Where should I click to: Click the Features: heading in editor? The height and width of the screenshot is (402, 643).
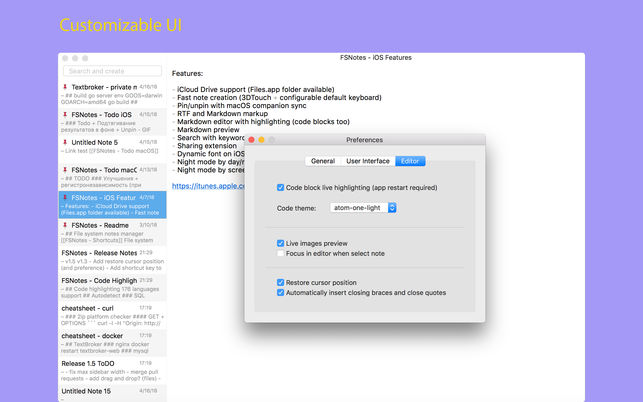click(x=187, y=73)
